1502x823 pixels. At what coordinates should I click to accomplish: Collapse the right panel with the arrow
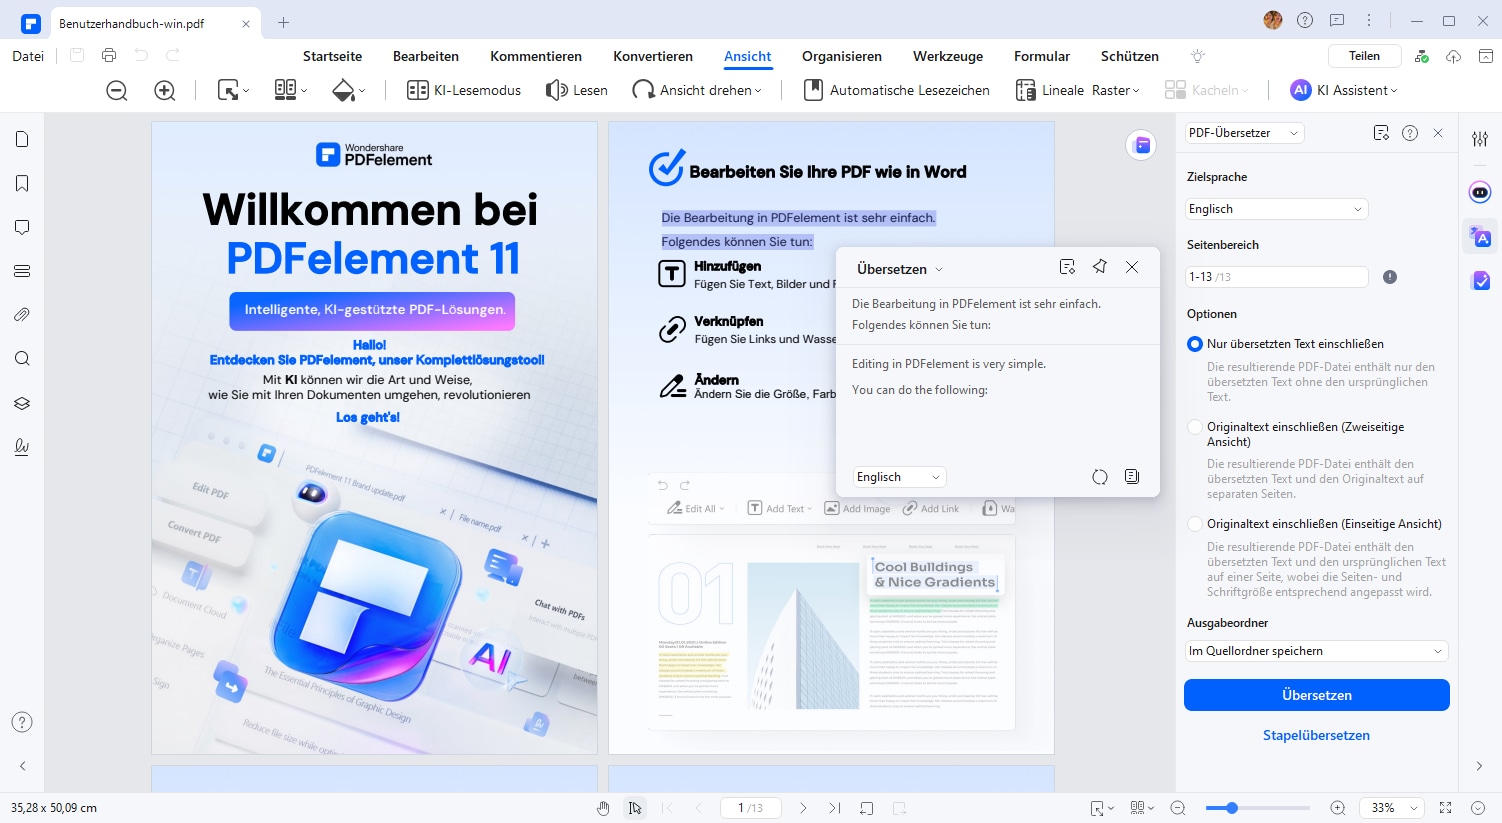point(1480,766)
